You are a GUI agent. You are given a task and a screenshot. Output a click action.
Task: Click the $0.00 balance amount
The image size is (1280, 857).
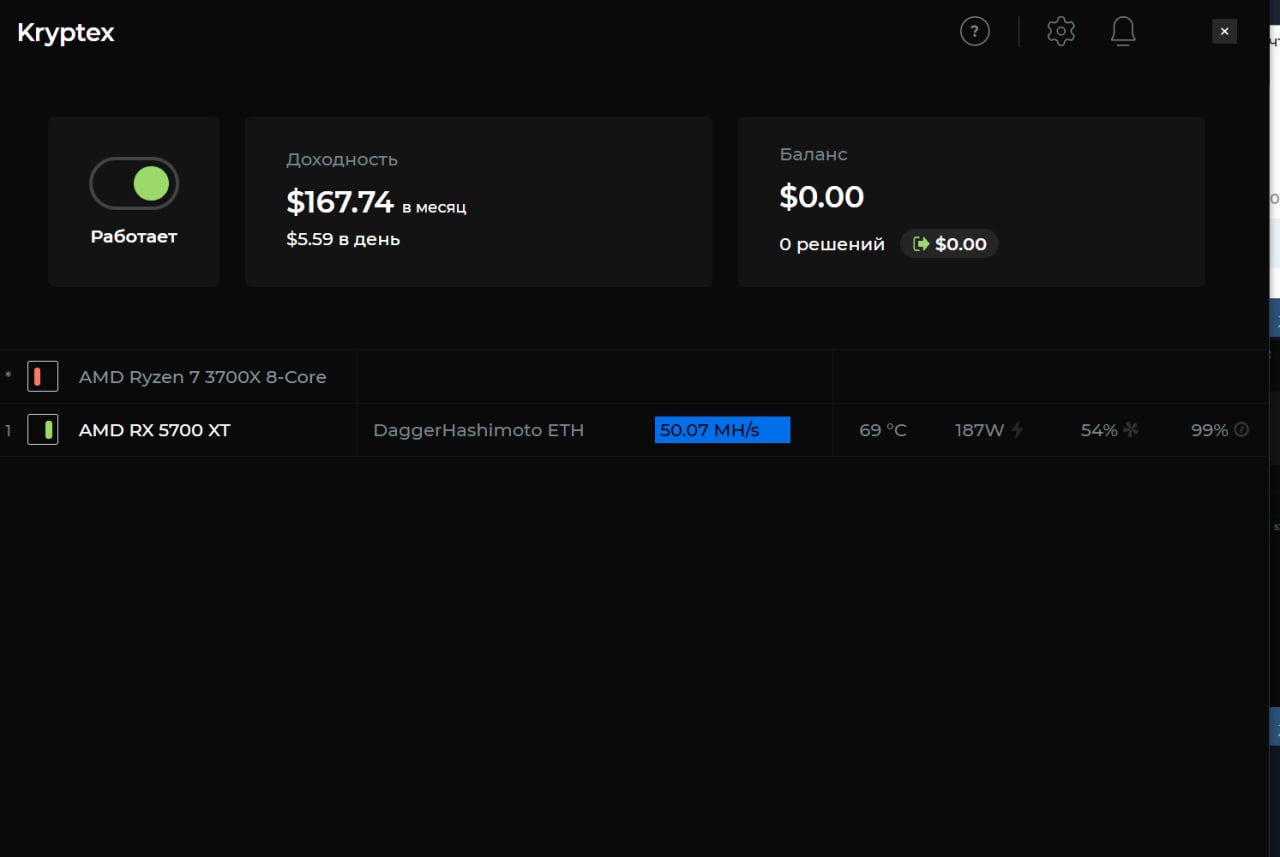tap(822, 197)
